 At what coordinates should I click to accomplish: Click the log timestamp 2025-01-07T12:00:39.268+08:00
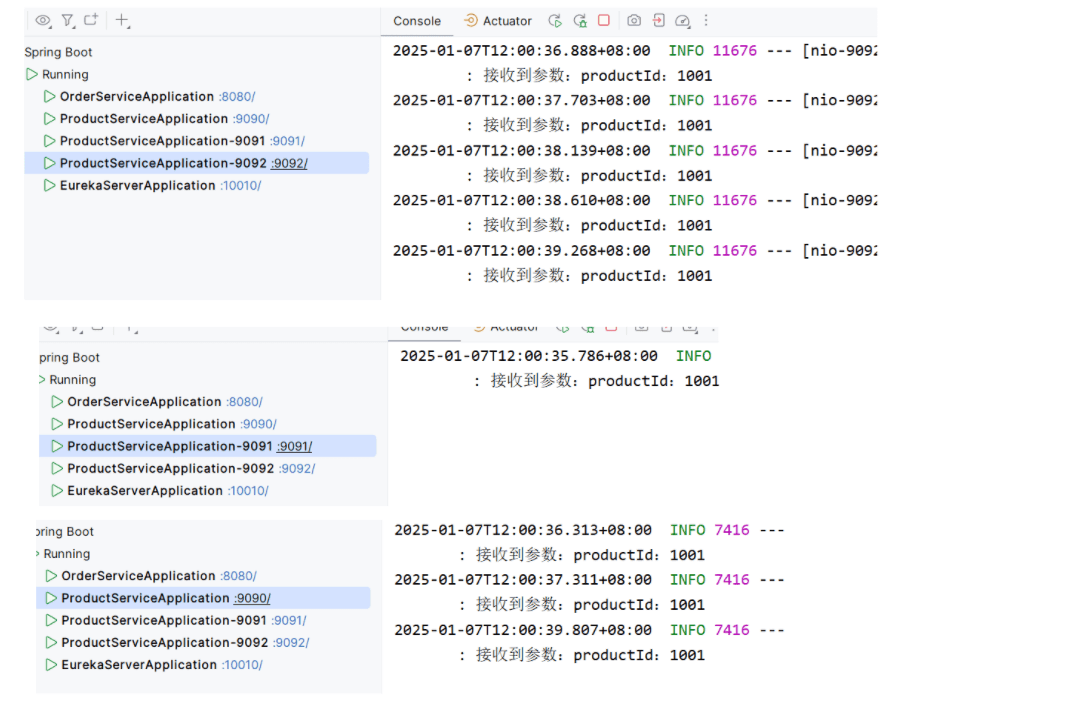pos(521,251)
